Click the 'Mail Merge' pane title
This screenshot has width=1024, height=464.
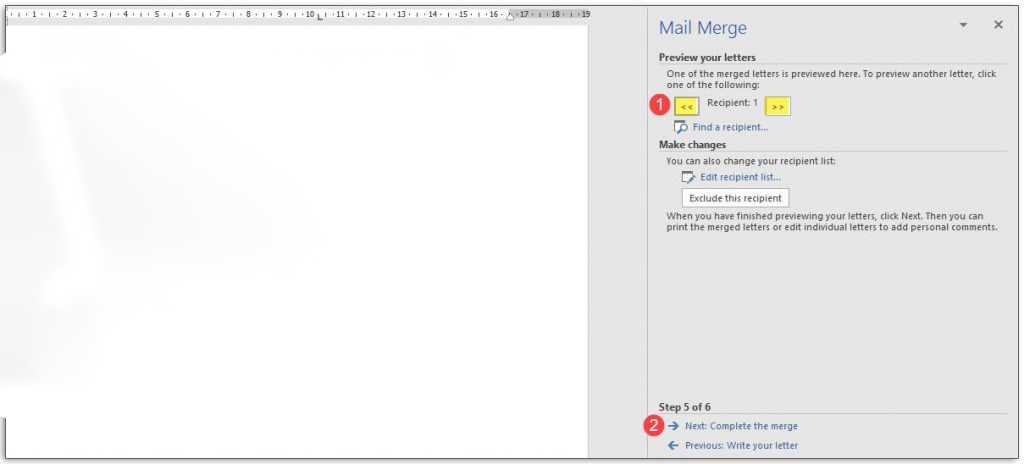point(703,28)
